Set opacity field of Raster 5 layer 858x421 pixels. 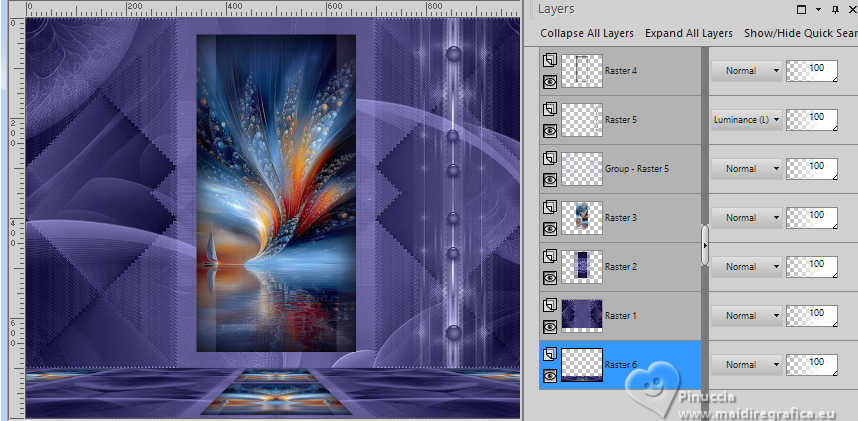pos(812,120)
